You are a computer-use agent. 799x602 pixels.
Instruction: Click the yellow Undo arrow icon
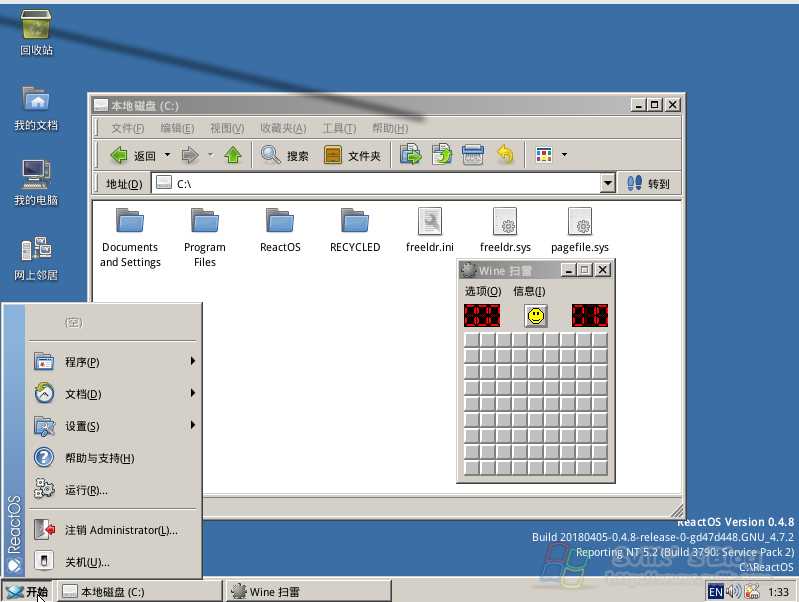pos(504,155)
